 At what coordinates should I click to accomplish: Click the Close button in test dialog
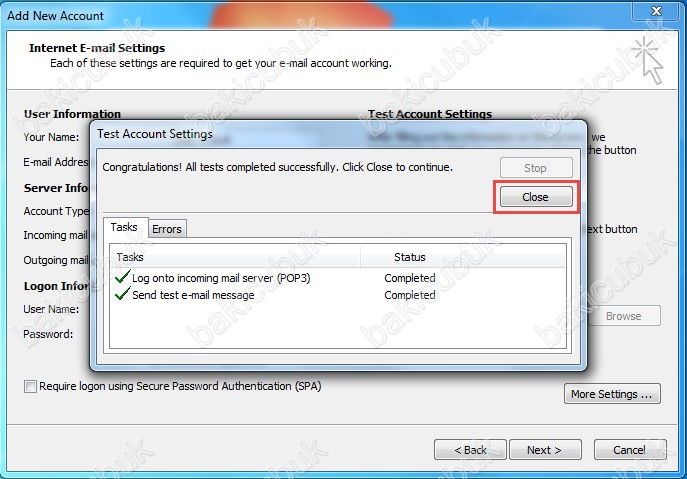(x=535, y=197)
